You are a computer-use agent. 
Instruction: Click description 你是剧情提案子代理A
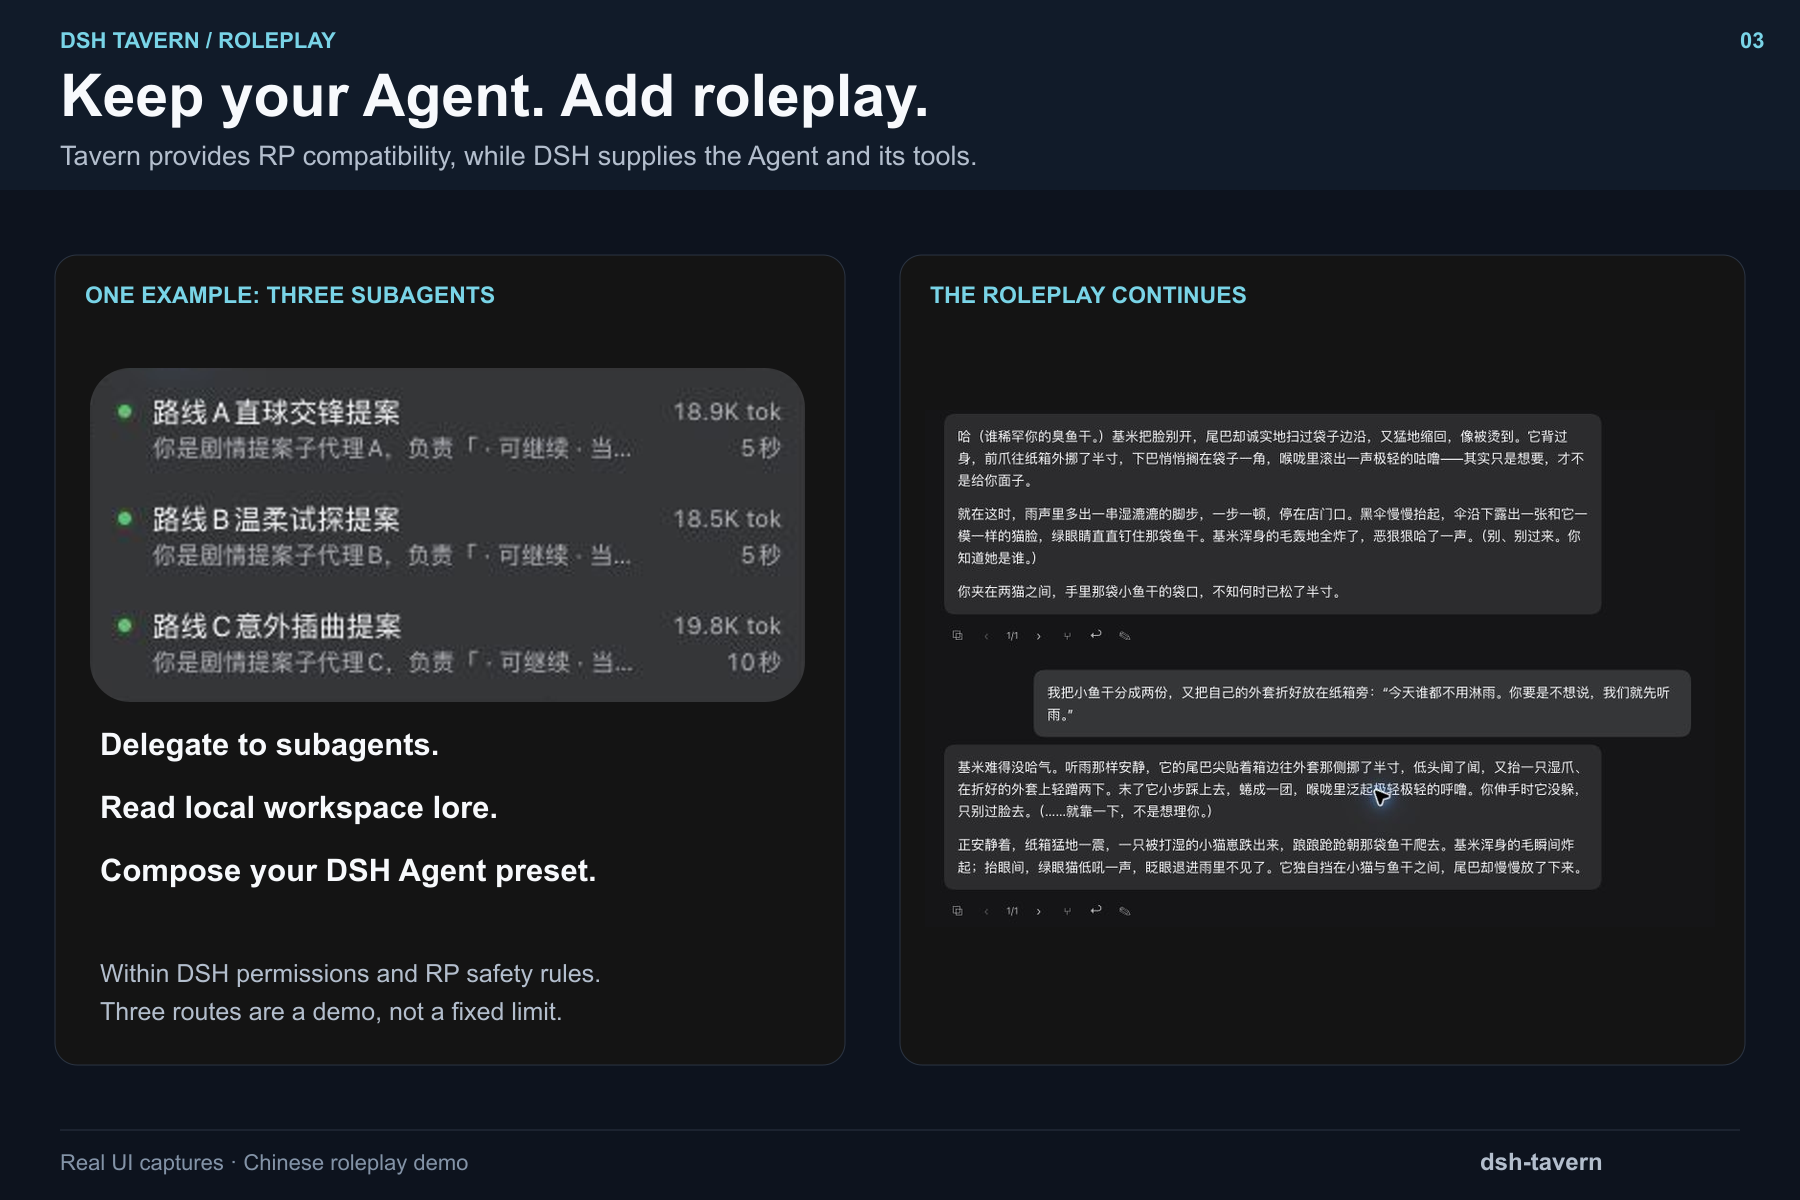392,448
